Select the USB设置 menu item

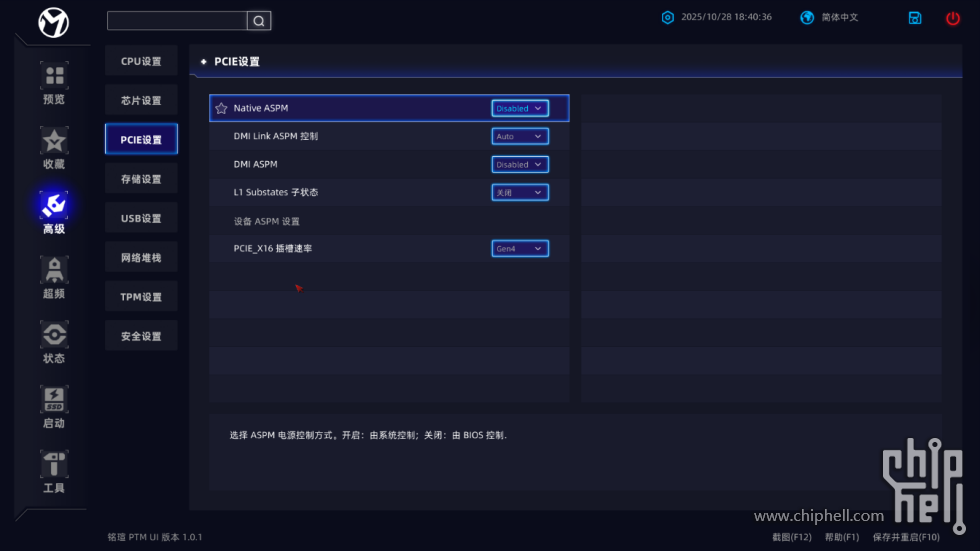coord(141,218)
